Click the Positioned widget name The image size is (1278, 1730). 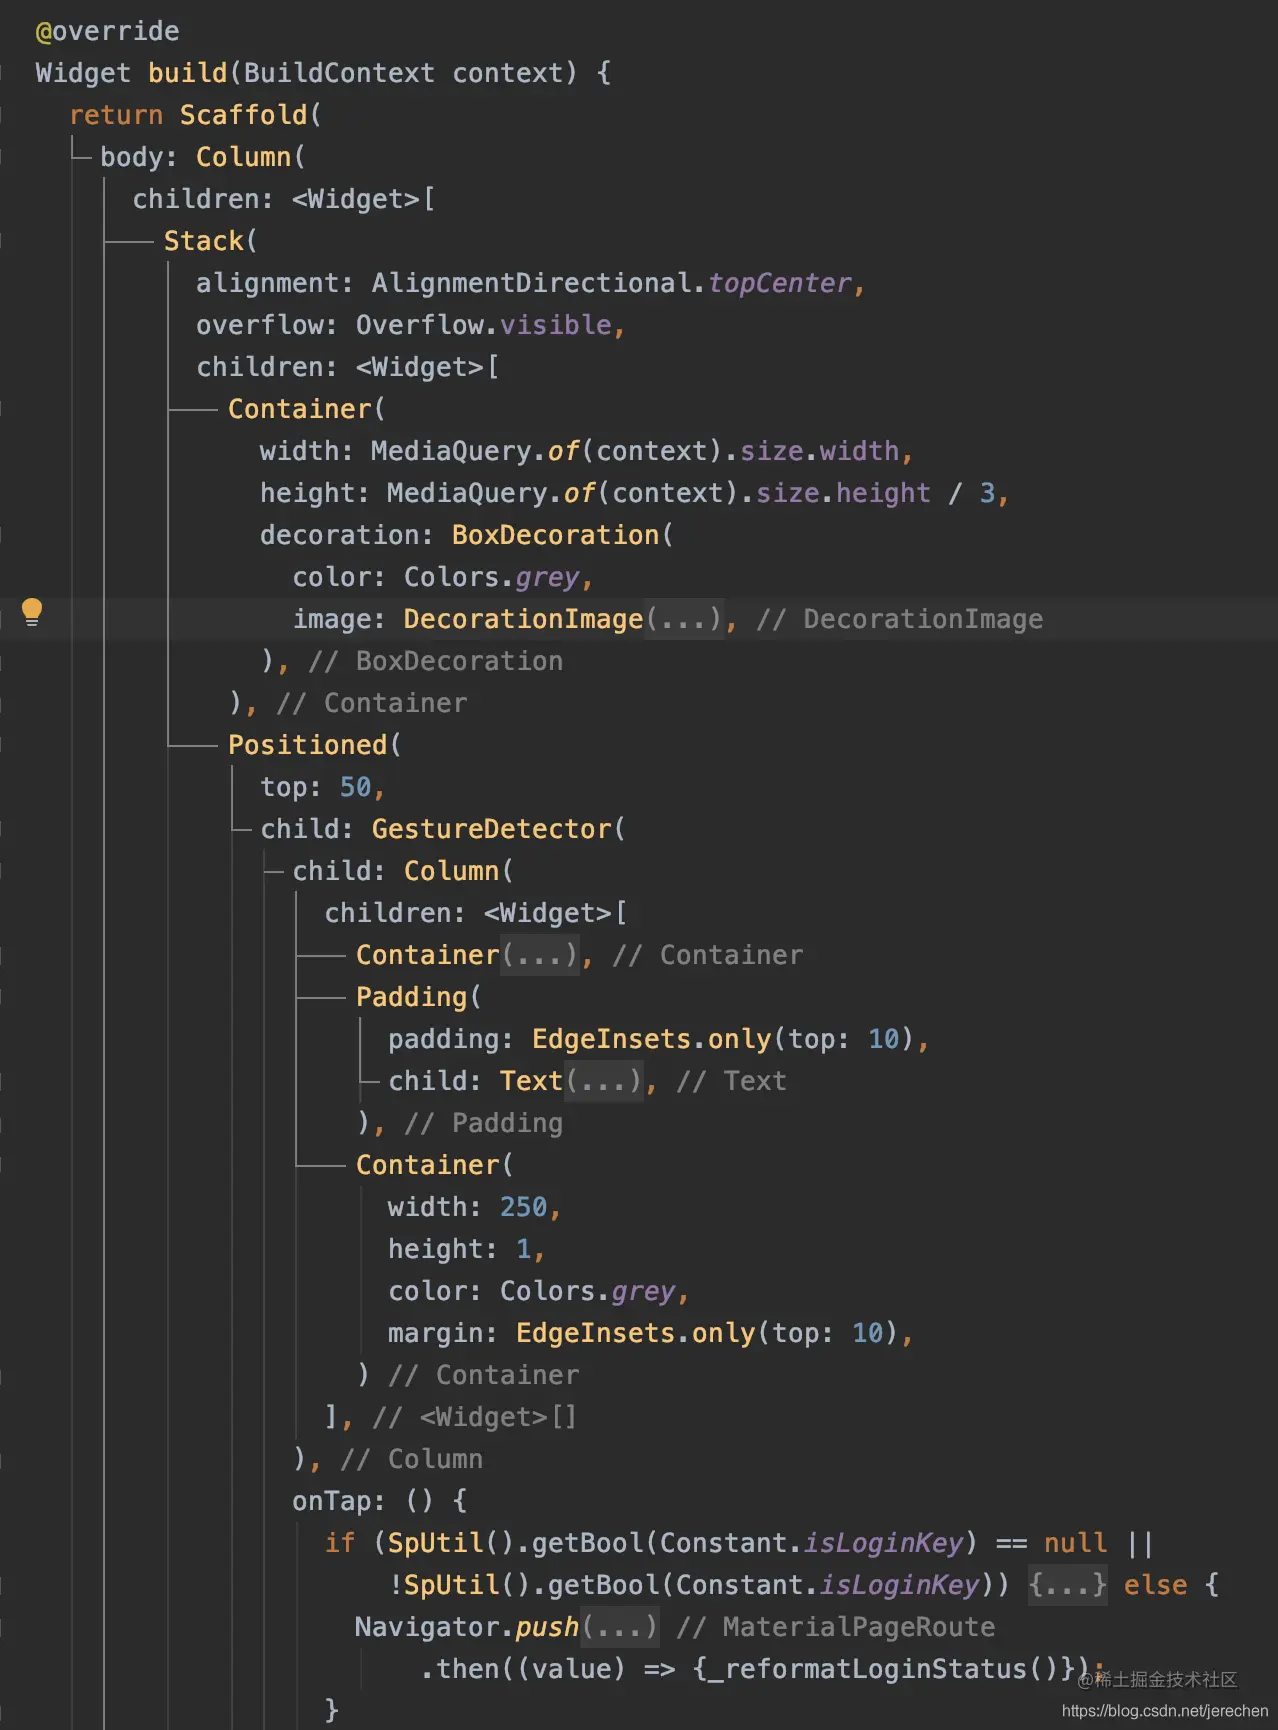click(308, 745)
